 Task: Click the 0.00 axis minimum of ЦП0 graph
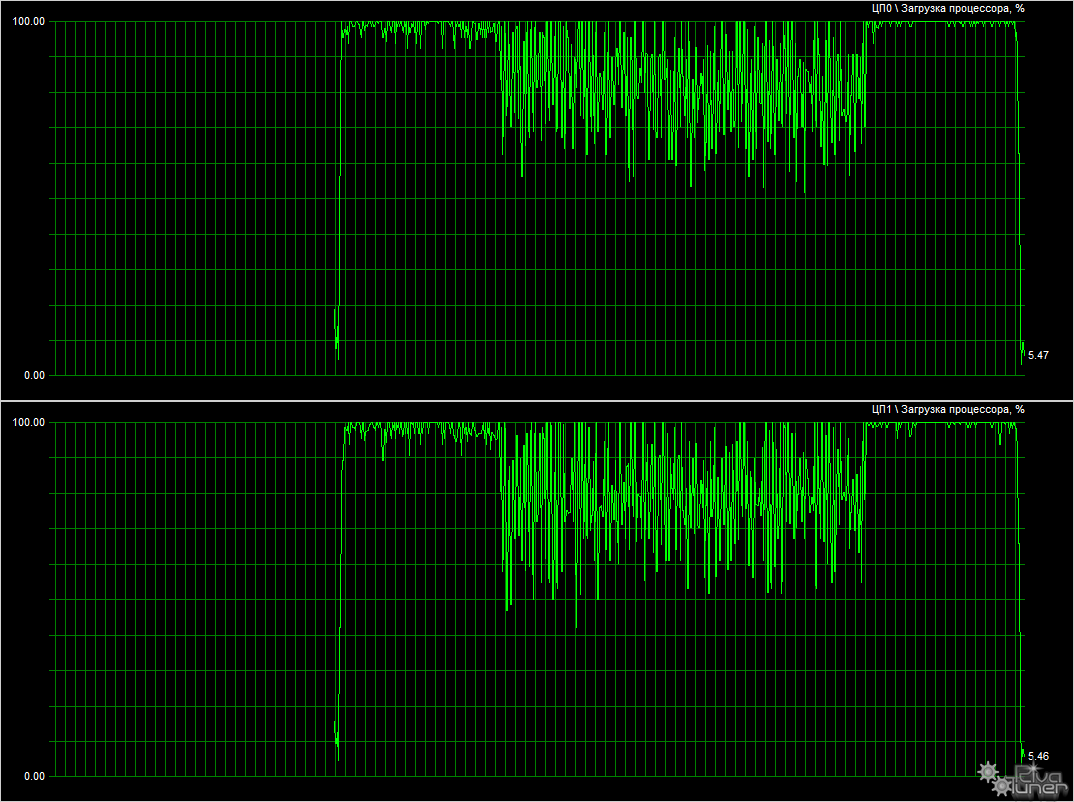tap(34, 375)
